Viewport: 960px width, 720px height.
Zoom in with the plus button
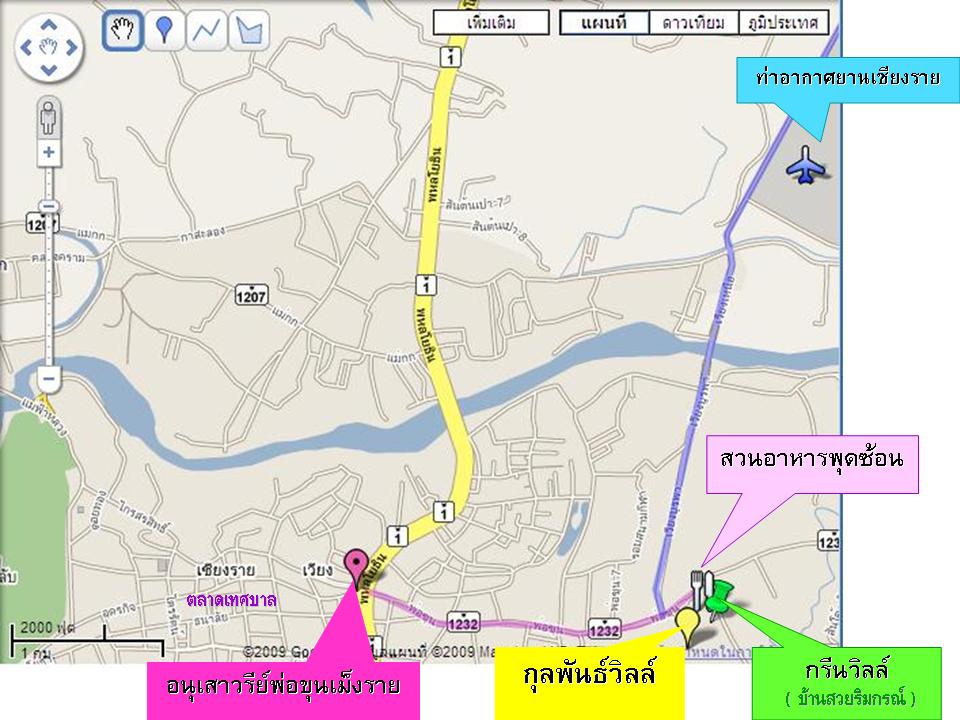pos(49,152)
